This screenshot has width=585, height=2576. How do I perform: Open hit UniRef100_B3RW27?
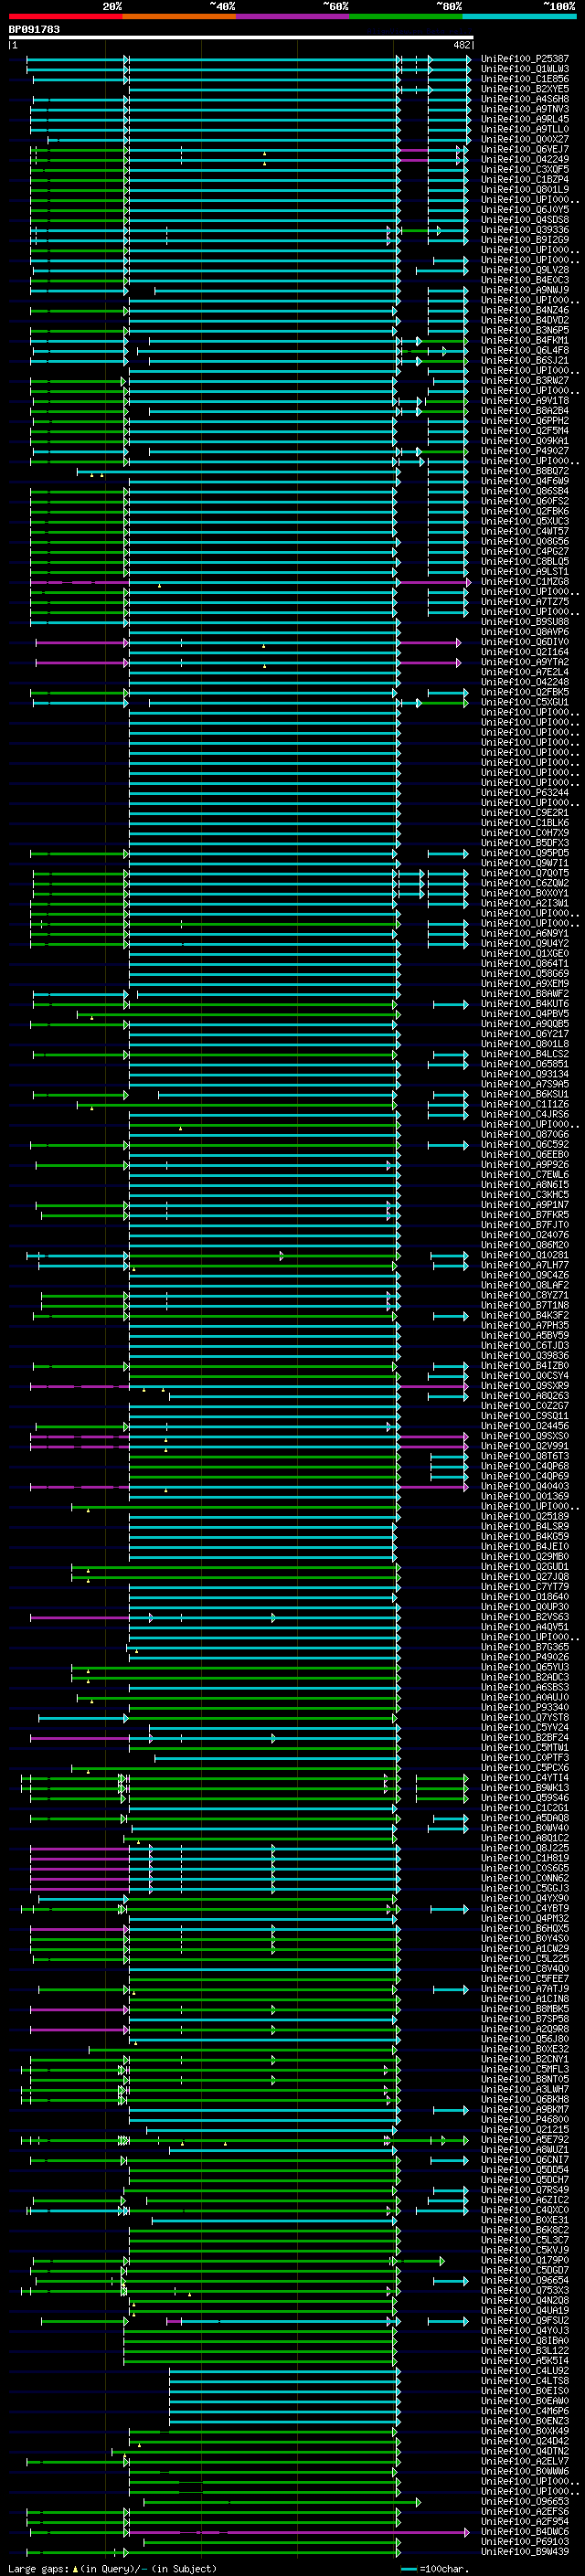[525, 381]
